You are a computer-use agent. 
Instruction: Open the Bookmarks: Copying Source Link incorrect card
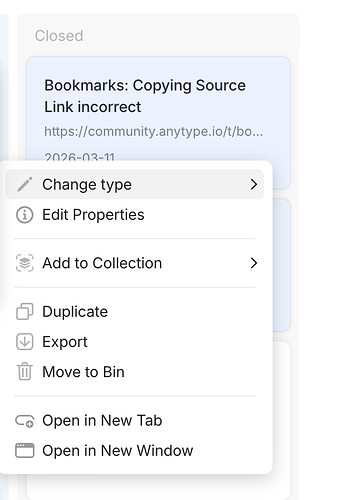[x=158, y=110]
